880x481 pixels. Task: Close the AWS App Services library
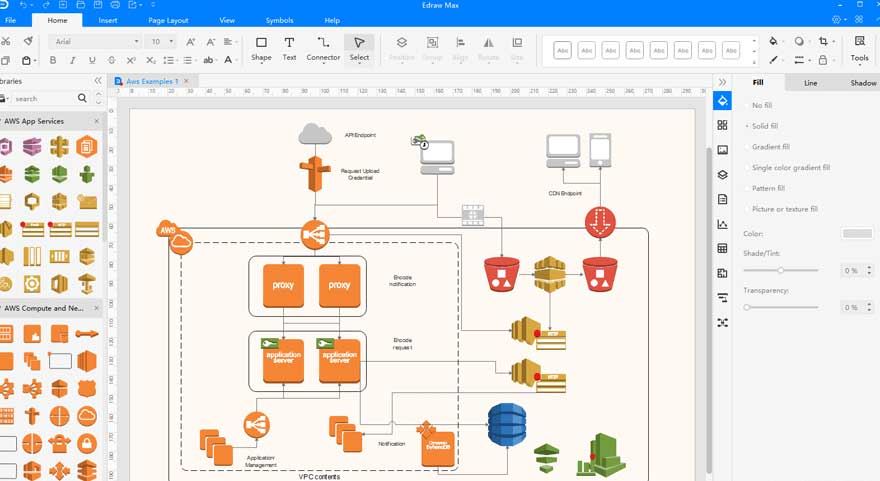click(x=97, y=121)
